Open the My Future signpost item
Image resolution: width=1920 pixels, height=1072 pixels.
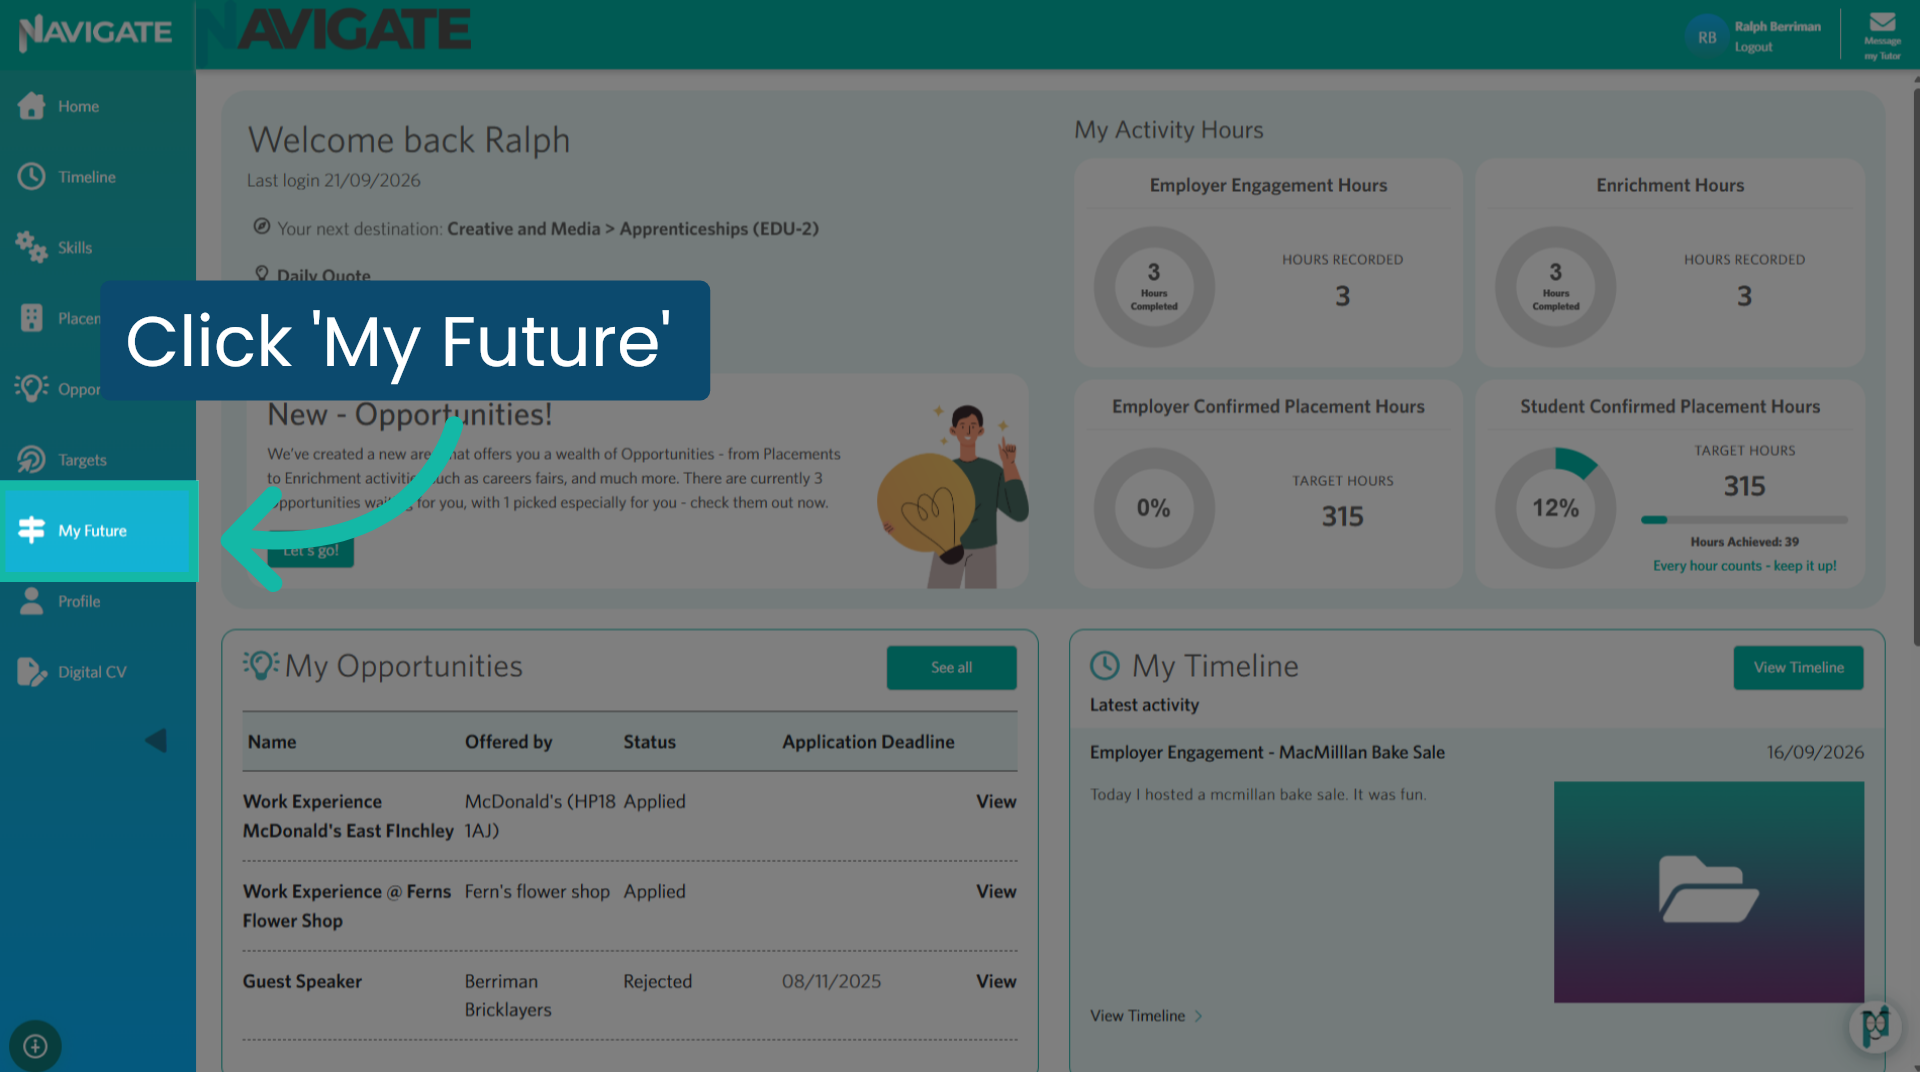tap(98, 530)
